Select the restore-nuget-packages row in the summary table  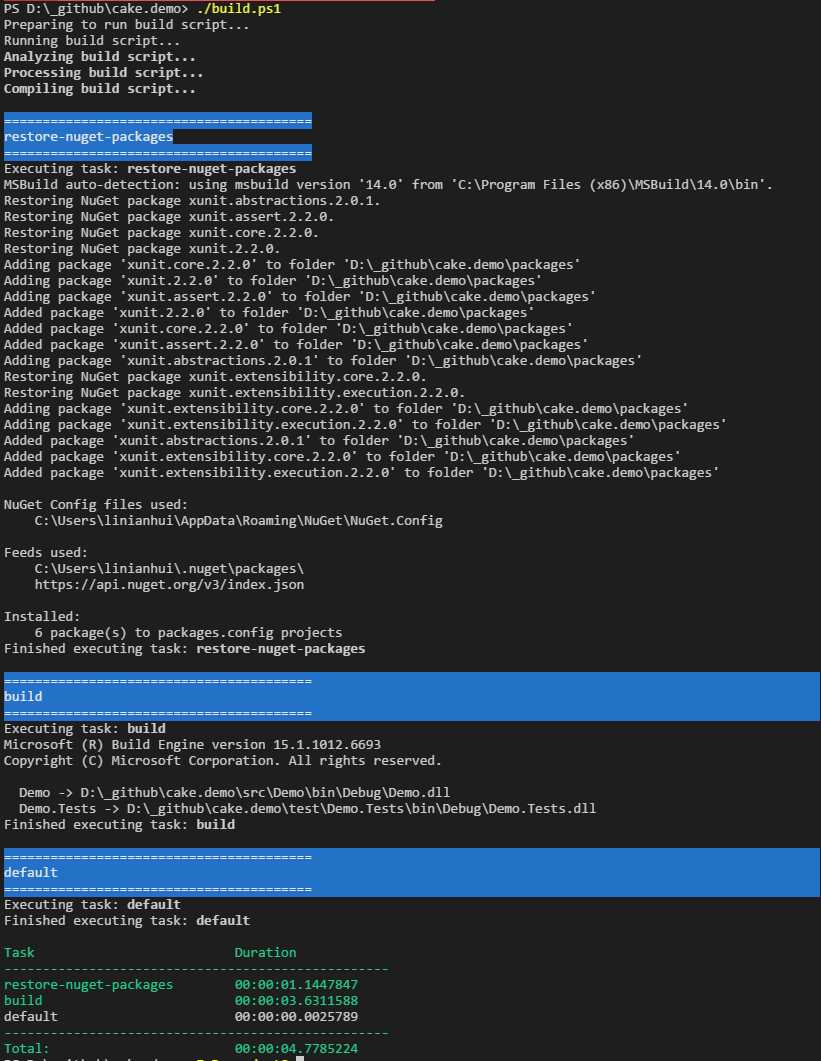point(181,985)
